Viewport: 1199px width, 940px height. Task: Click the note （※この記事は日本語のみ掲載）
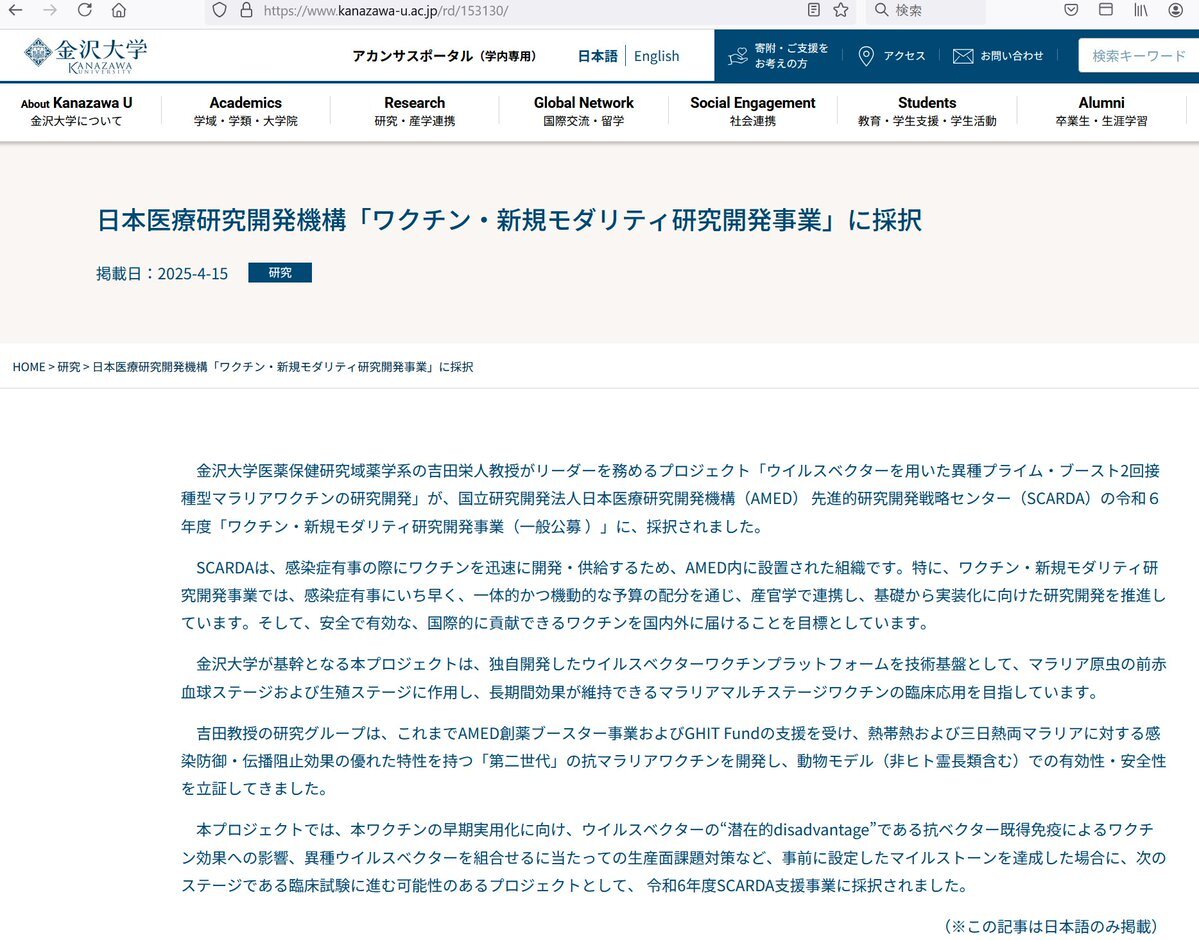coord(1051,926)
